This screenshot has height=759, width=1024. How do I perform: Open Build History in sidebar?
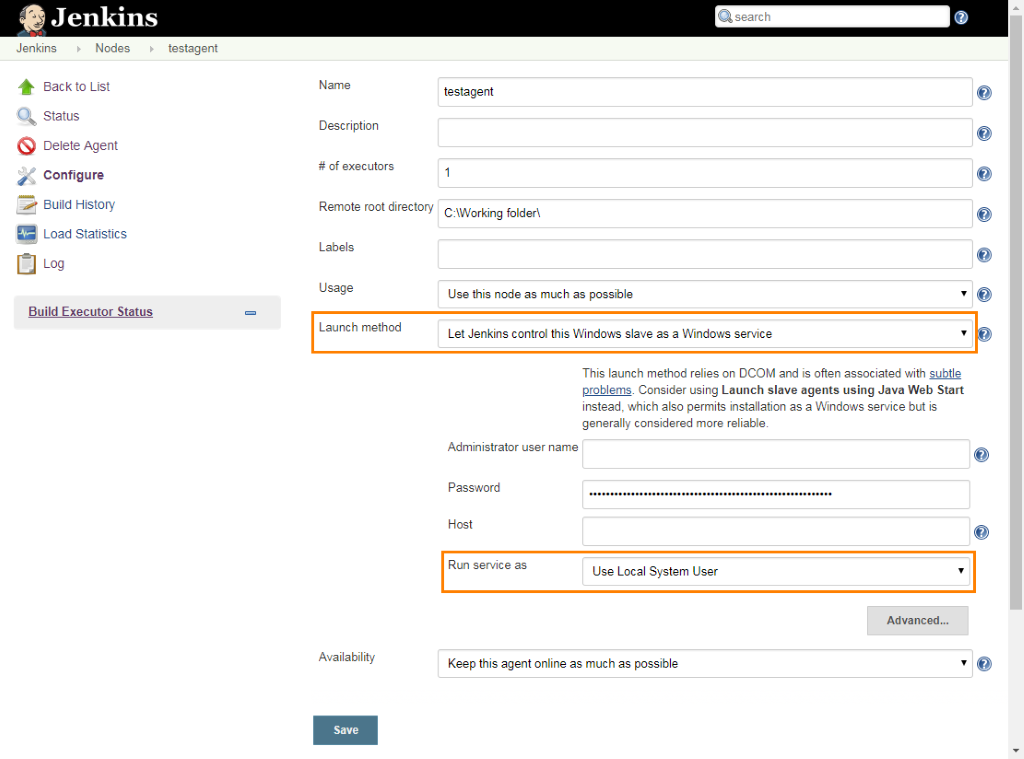tap(79, 204)
